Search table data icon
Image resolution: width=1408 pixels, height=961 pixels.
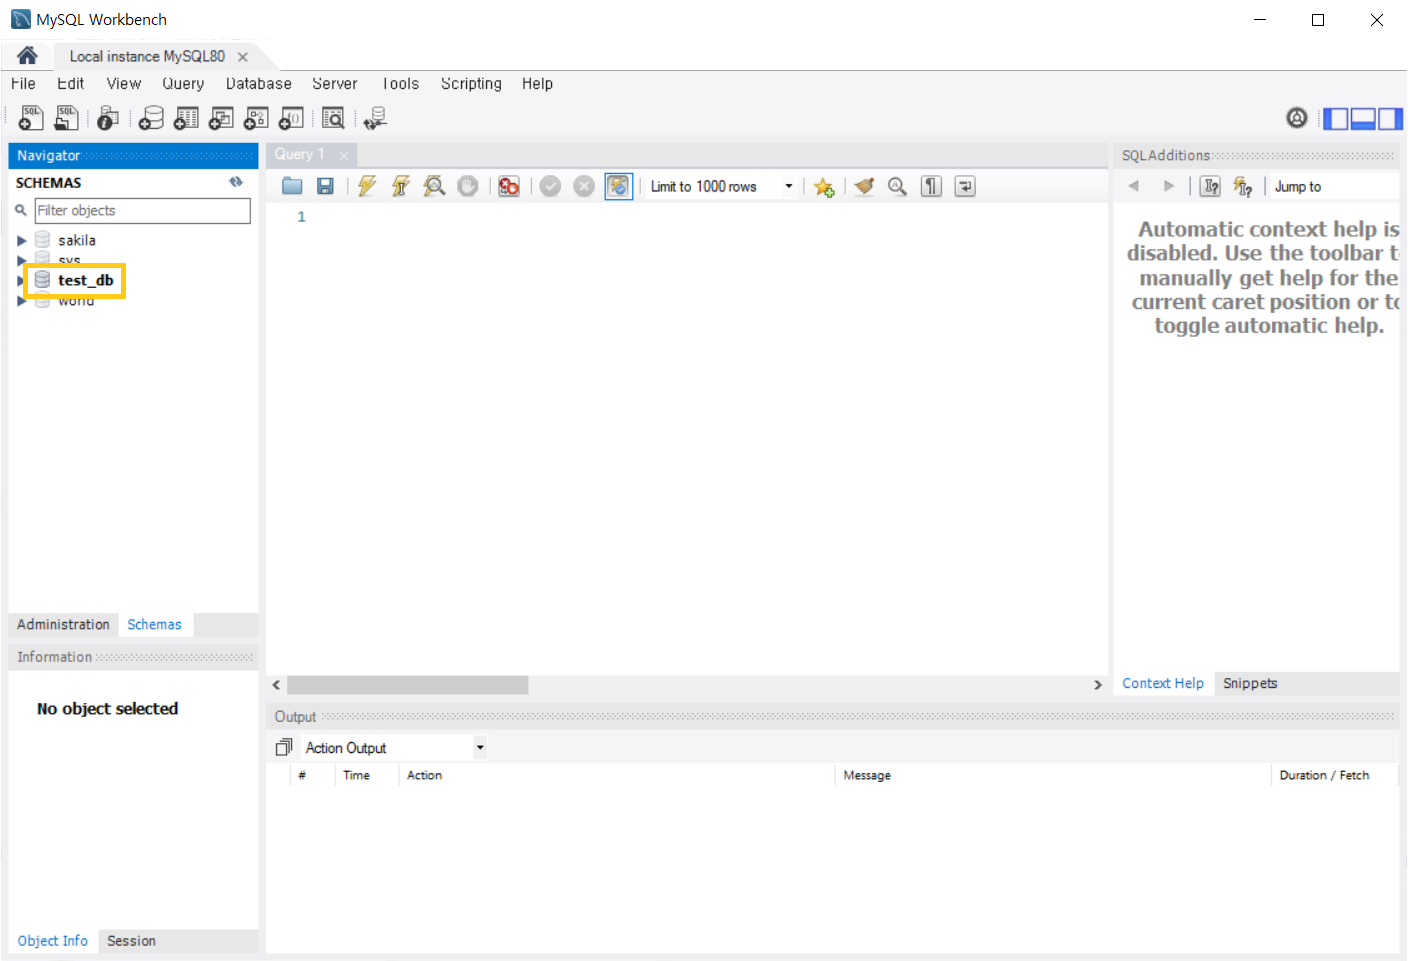click(x=334, y=118)
